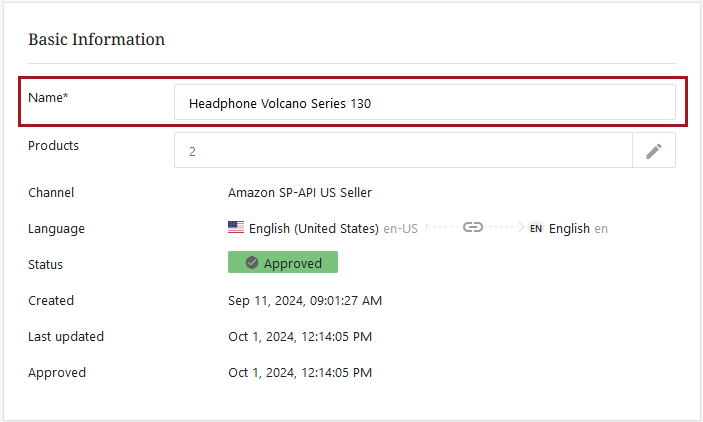703x422 pixels.
Task: Click the target language English en
Action: pyautogui.click(x=578, y=228)
